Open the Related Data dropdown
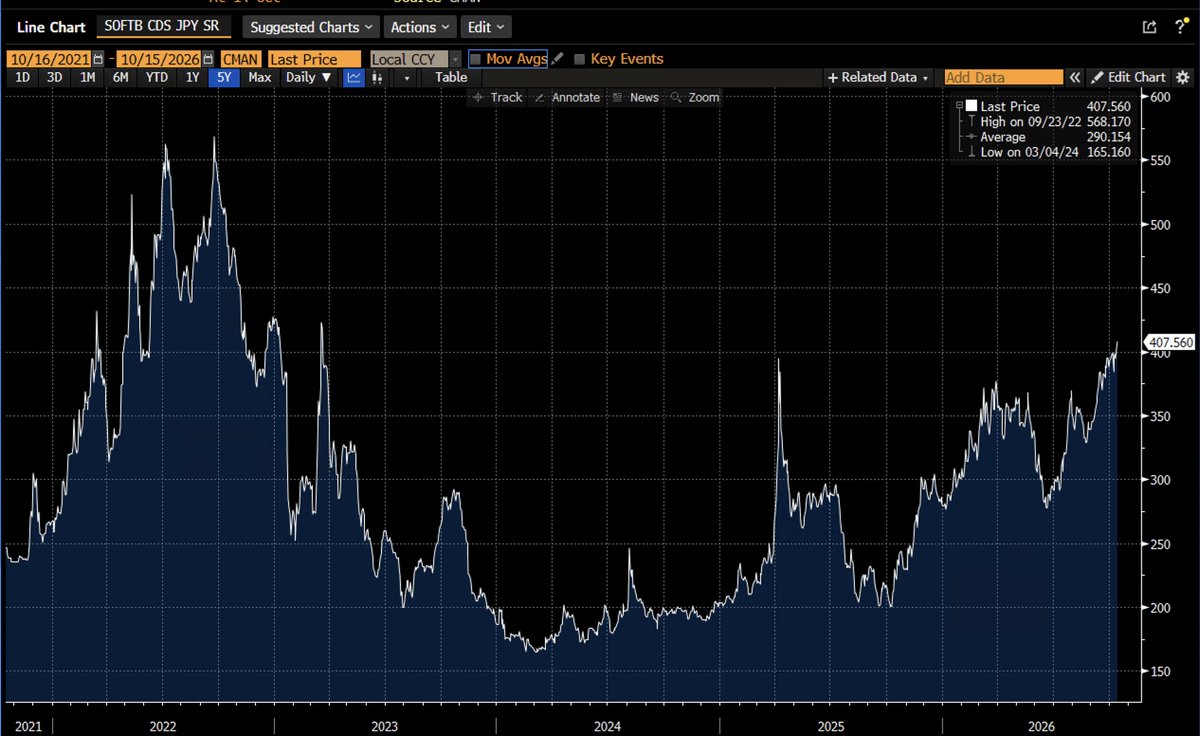 (879, 77)
